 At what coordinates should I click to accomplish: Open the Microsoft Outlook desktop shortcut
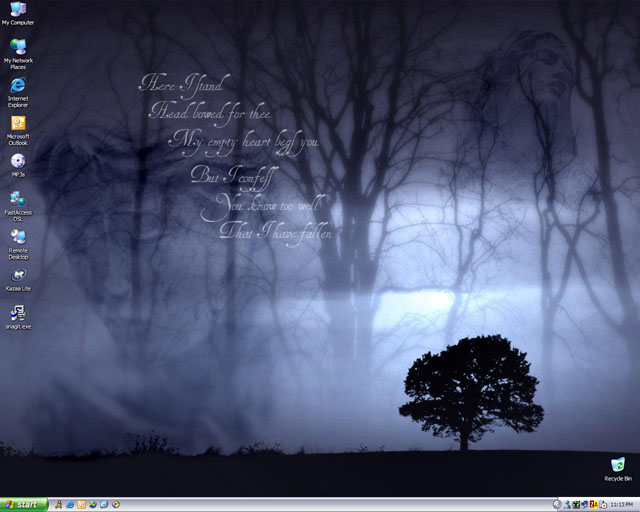pyautogui.click(x=18, y=131)
